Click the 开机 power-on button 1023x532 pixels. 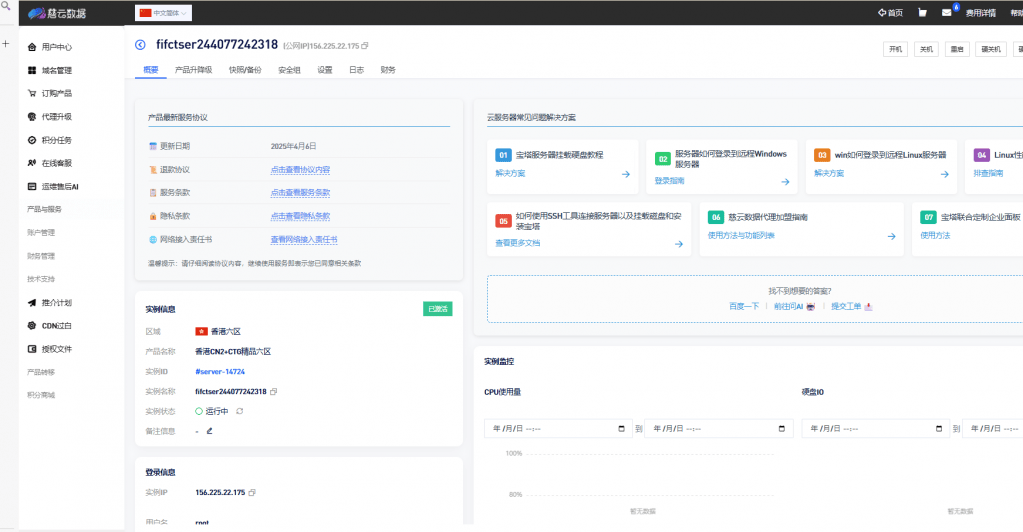point(895,49)
